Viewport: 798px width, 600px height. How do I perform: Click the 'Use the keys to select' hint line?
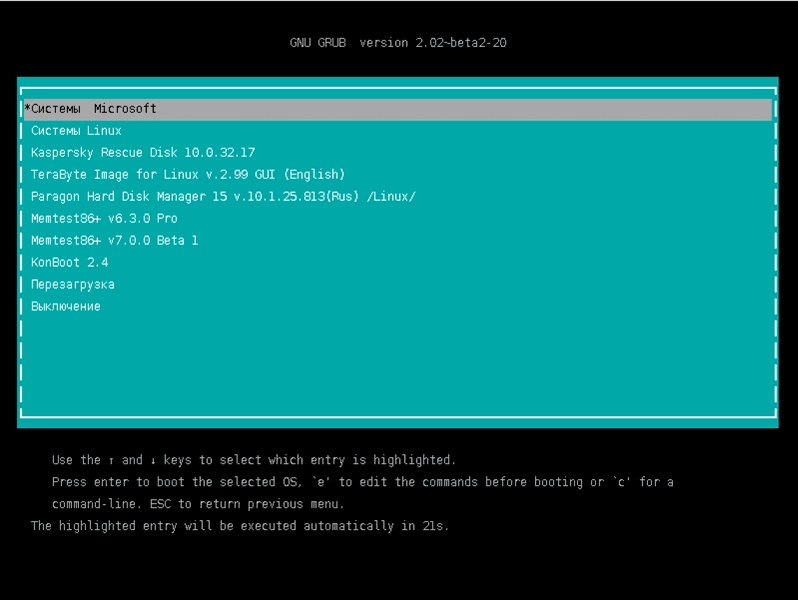click(x=253, y=460)
